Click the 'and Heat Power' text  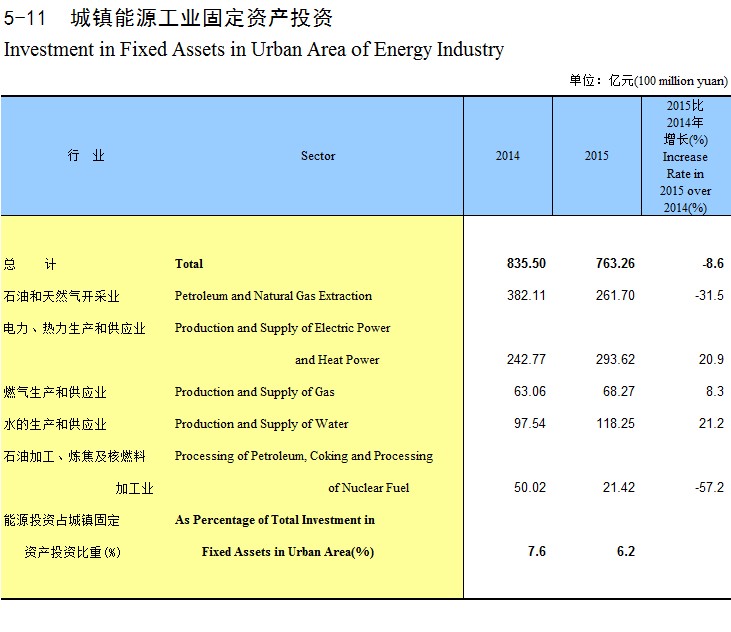337,360
